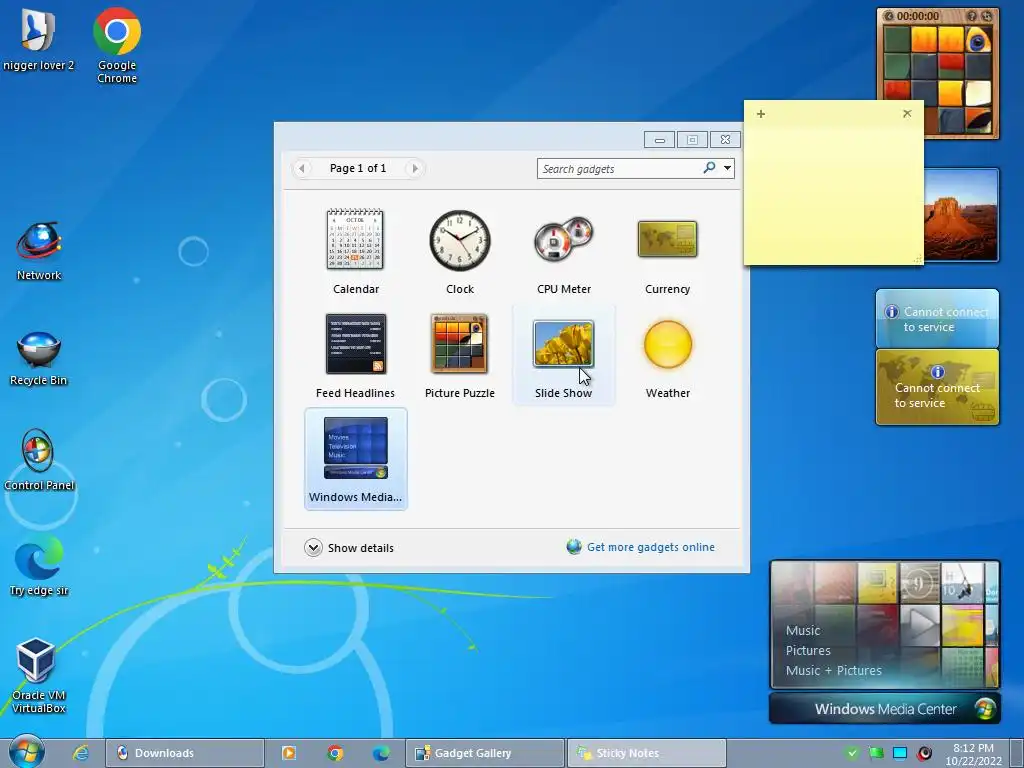
Task: Select the Feed Headlines gadget
Action: click(355, 355)
